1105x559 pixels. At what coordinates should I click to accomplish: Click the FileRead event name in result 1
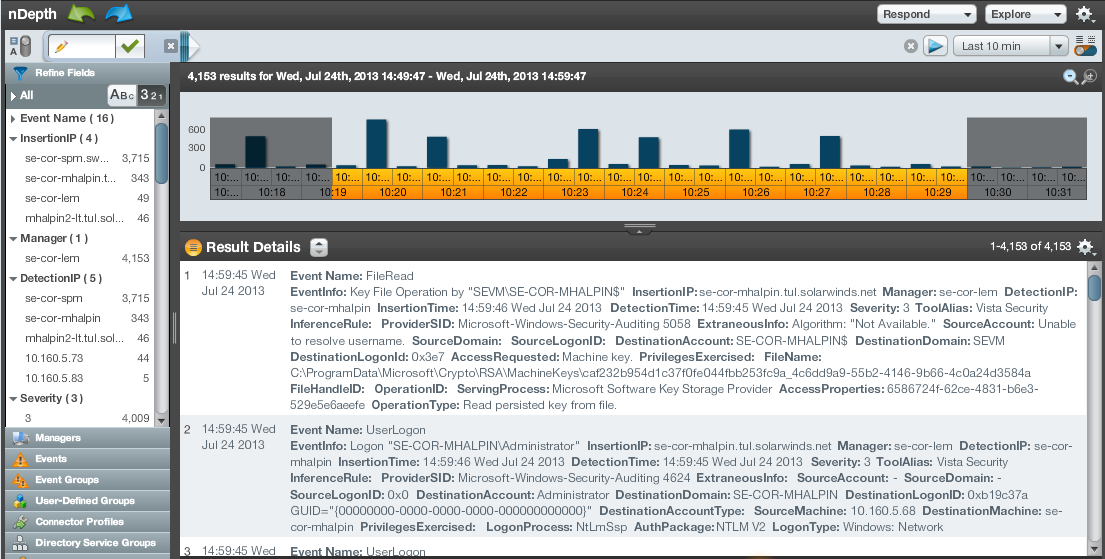[390, 276]
